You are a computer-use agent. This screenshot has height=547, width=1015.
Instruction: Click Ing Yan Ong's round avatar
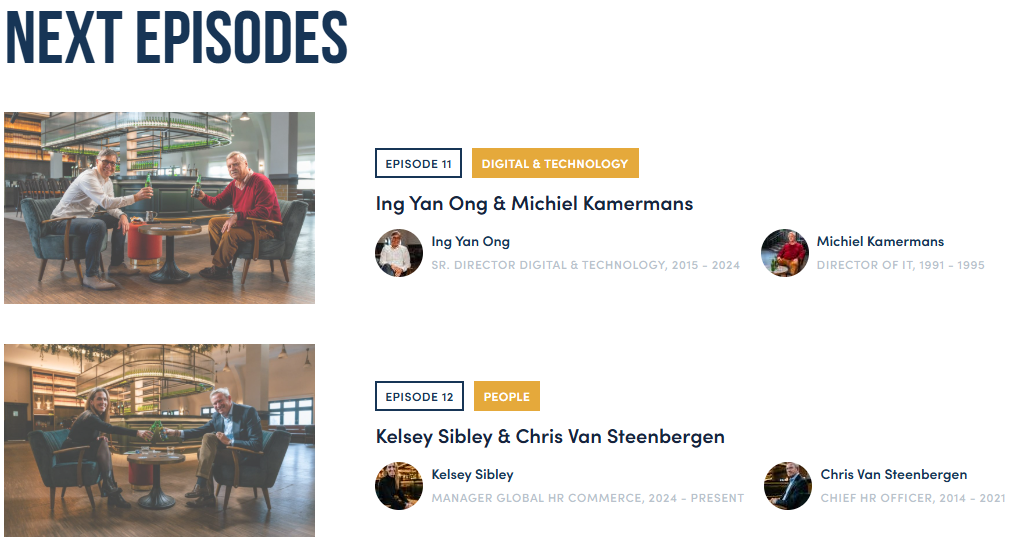click(399, 253)
